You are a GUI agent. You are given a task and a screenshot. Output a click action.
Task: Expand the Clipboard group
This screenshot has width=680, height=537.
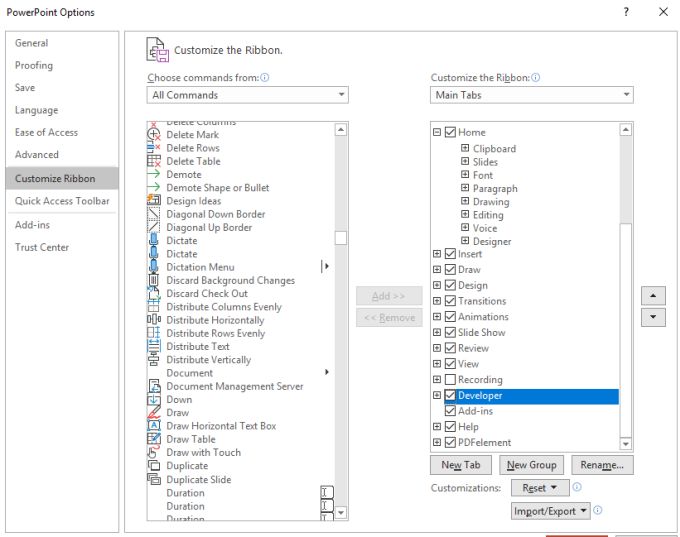pos(465,148)
